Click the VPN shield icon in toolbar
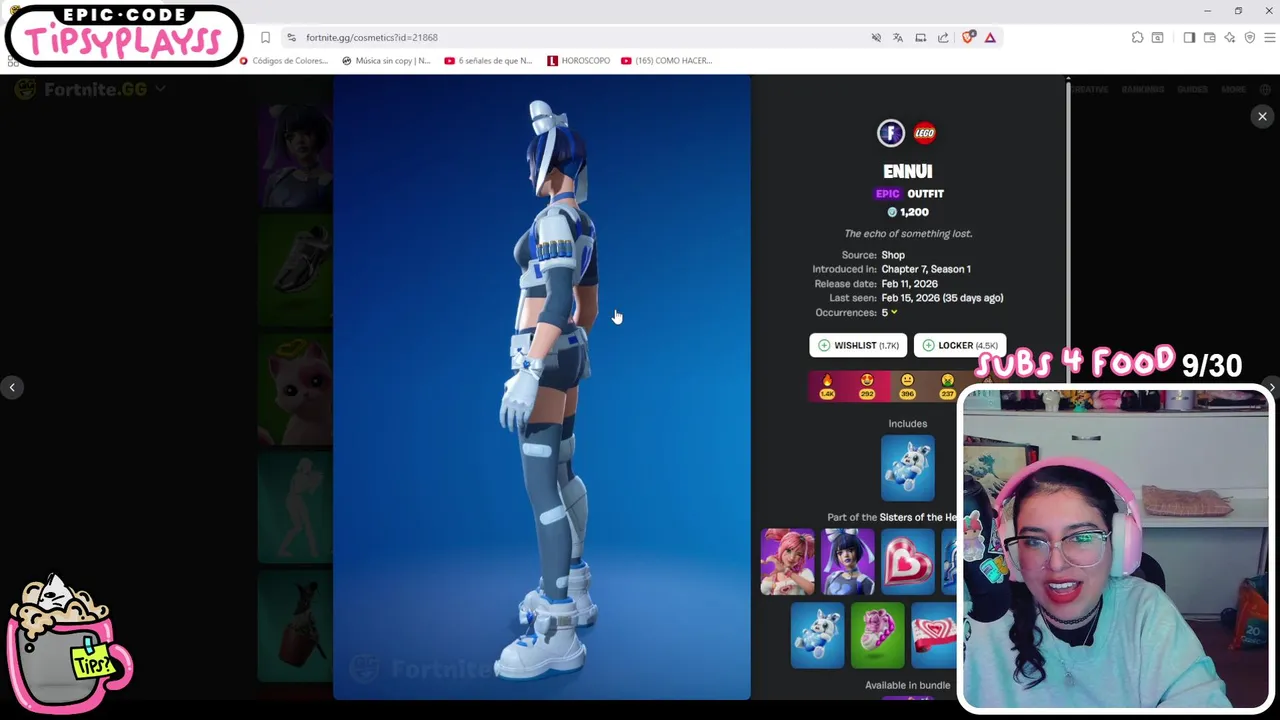 pyautogui.click(x=1250, y=37)
